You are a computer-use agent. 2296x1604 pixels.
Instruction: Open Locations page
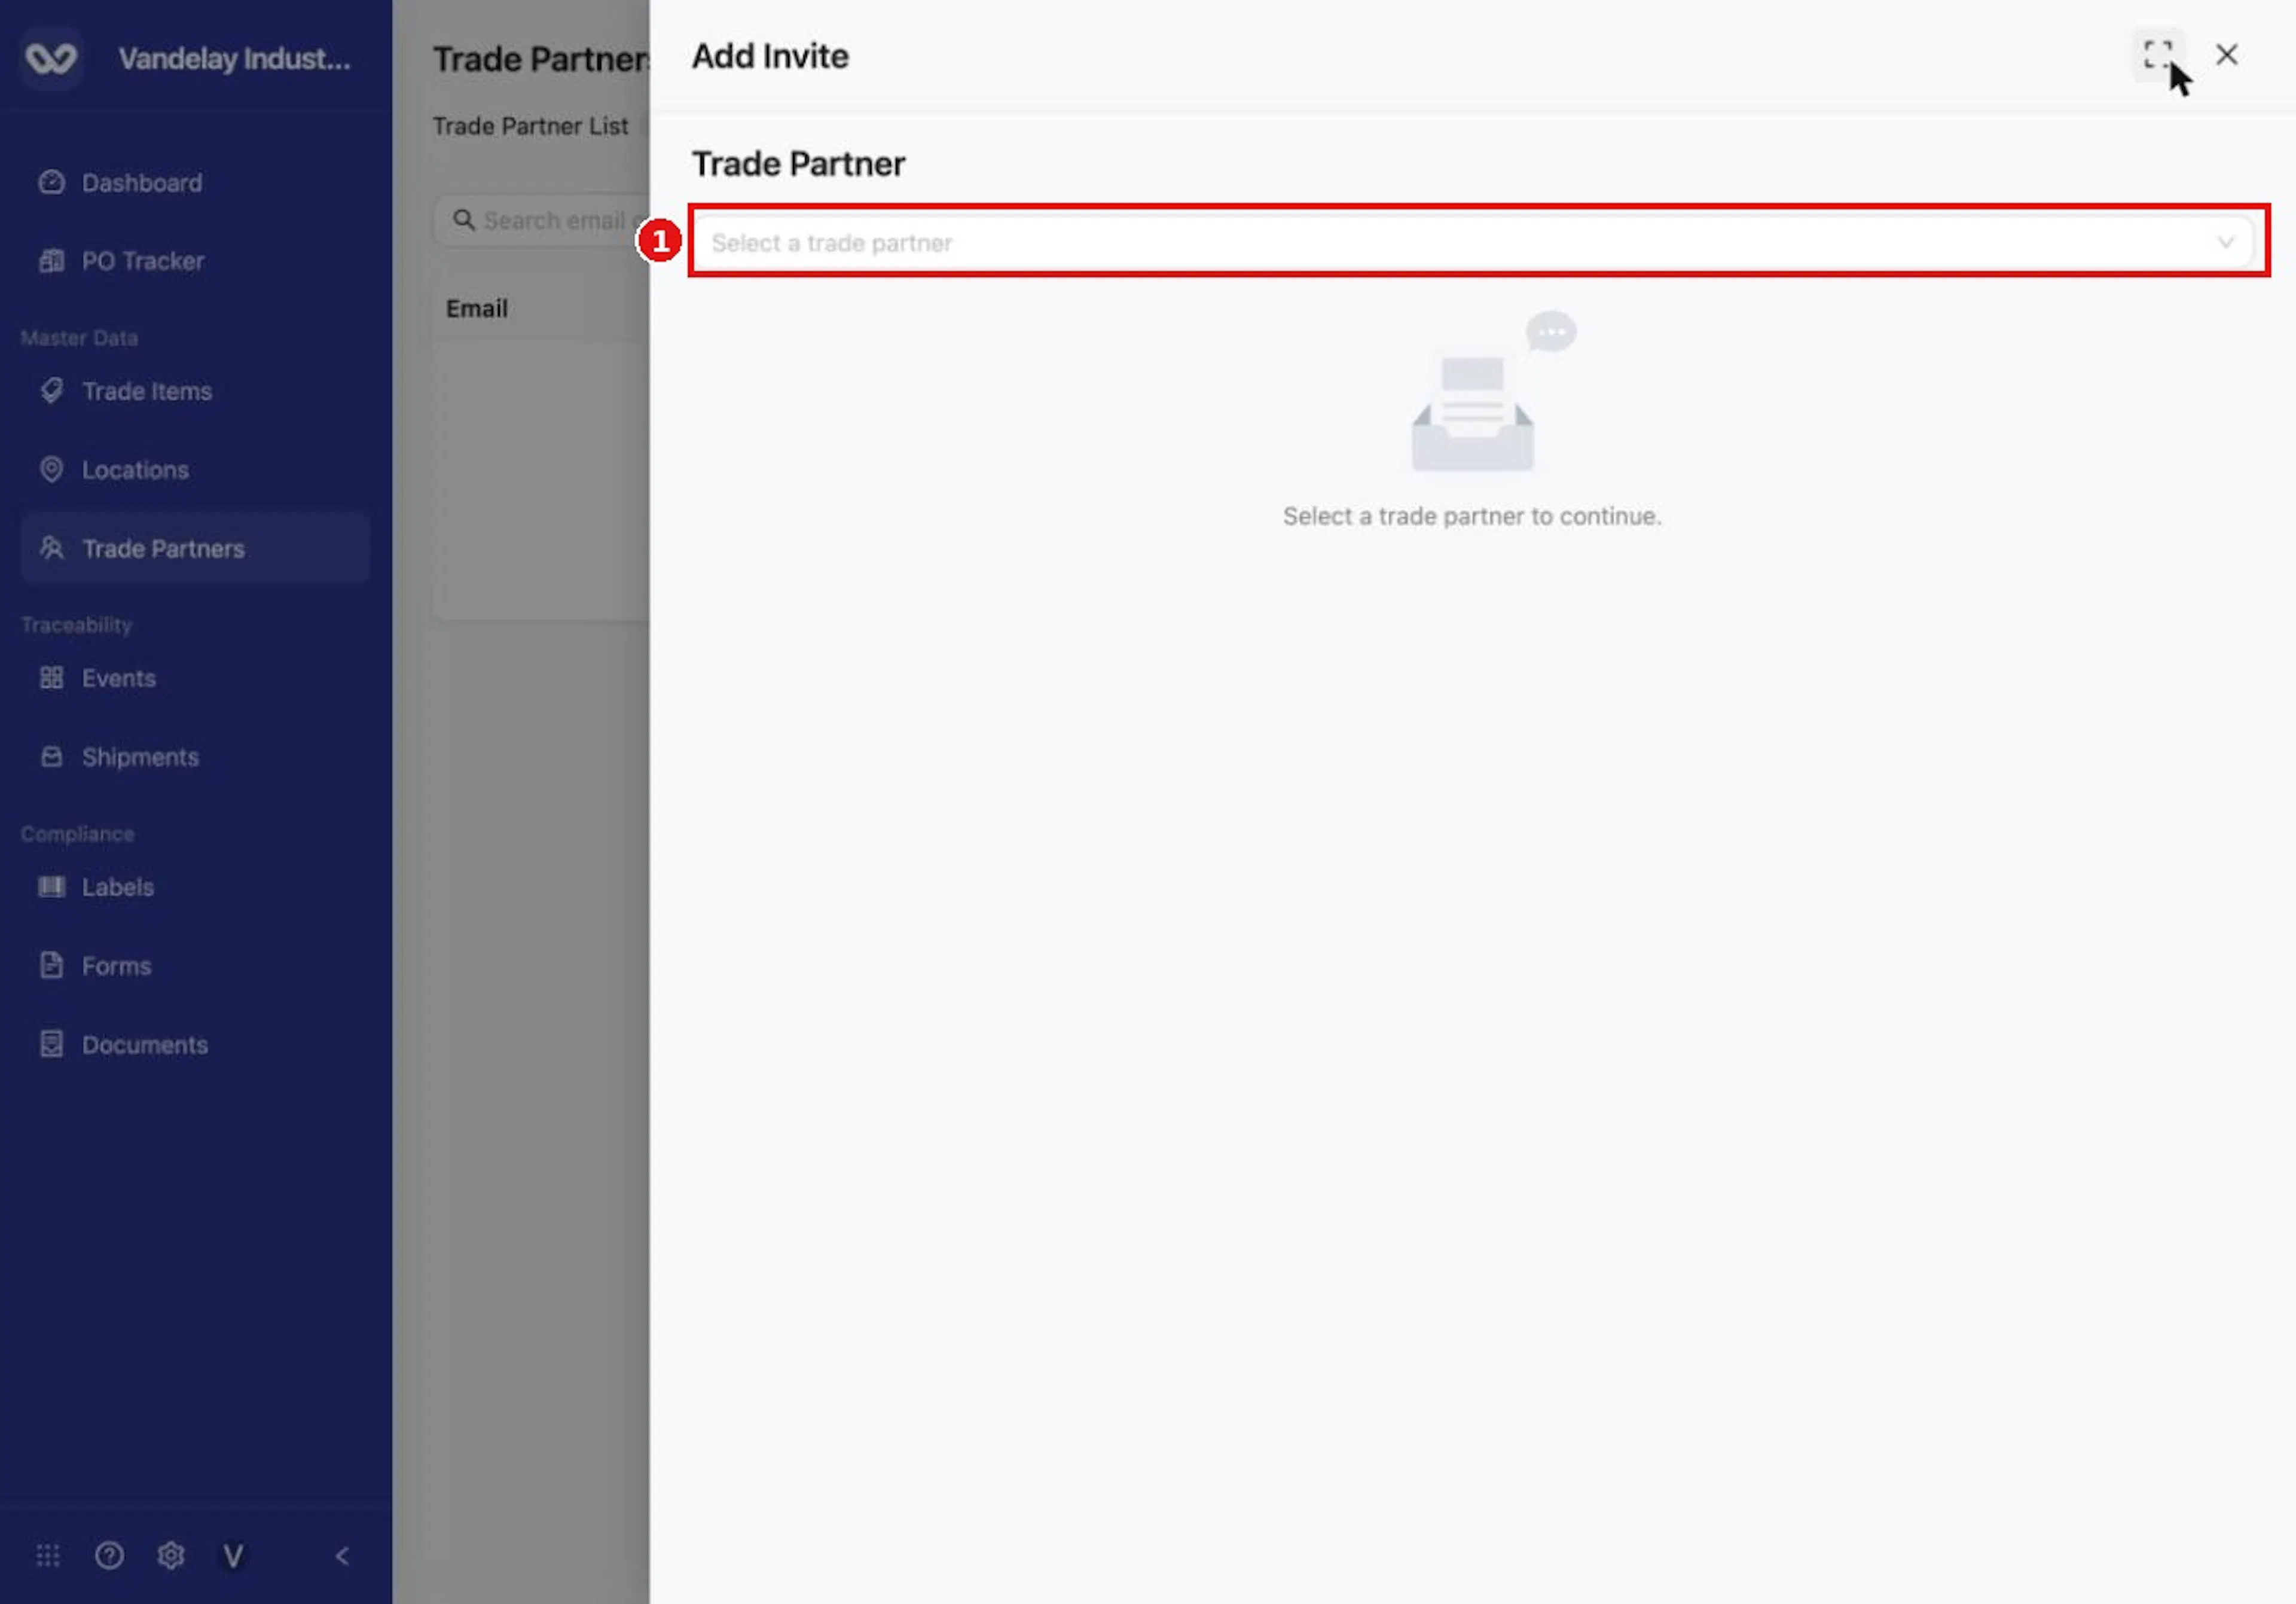(x=195, y=470)
